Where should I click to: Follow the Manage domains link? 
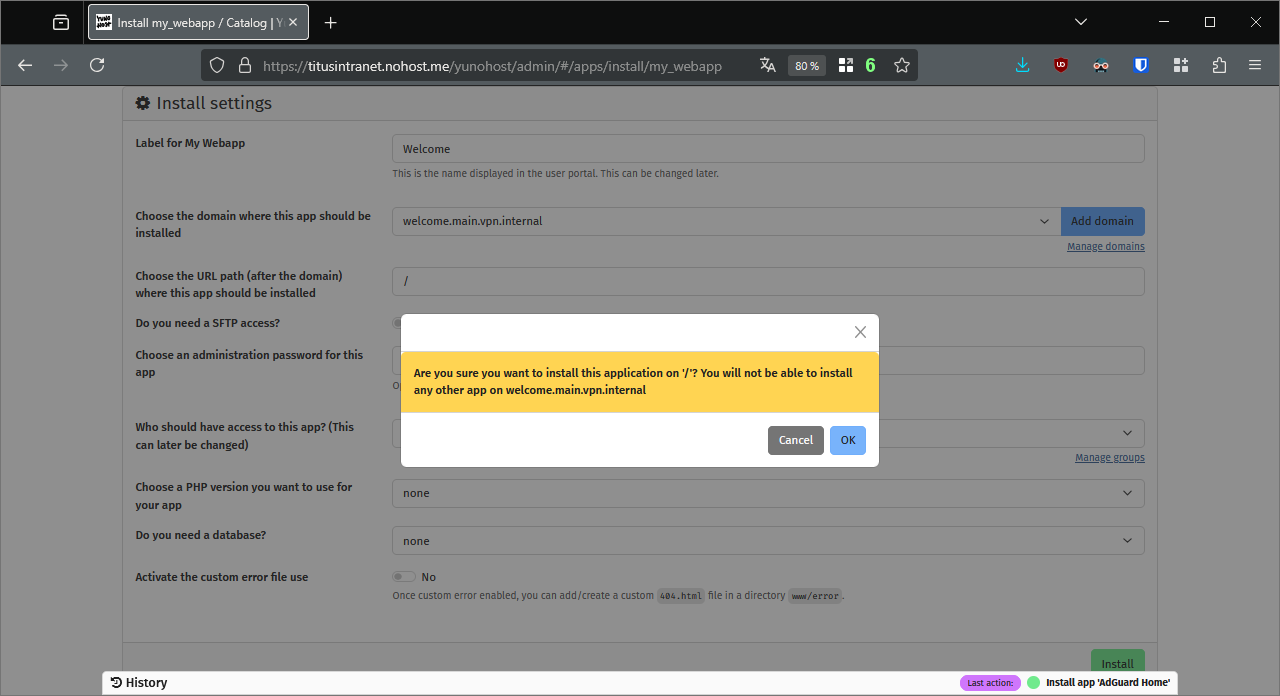[x=1105, y=246]
